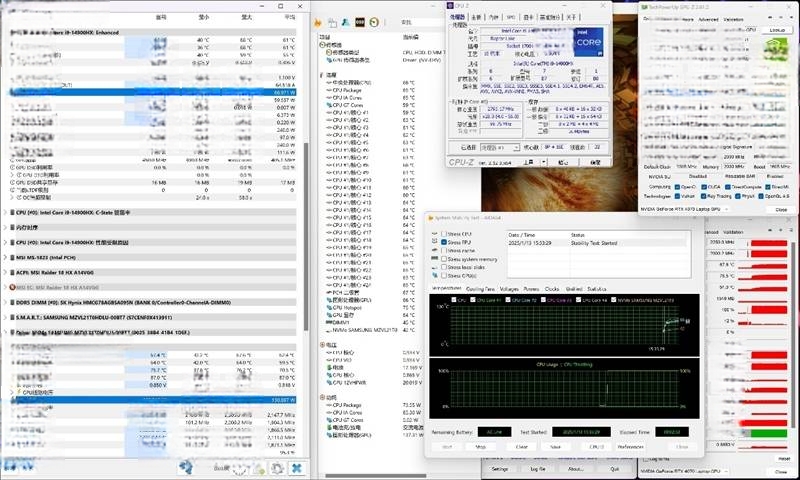Click the Lookup button in GPU-Z
Screen dimensions: 800x480
pos(777,30)
